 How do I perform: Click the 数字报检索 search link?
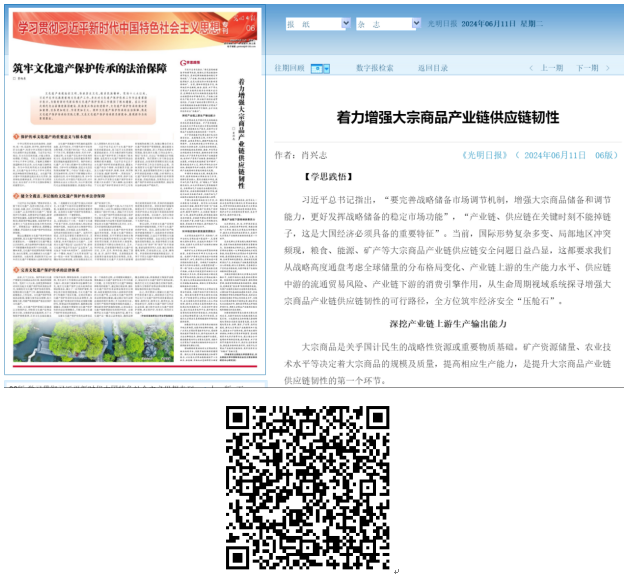[x=375, y=69]
